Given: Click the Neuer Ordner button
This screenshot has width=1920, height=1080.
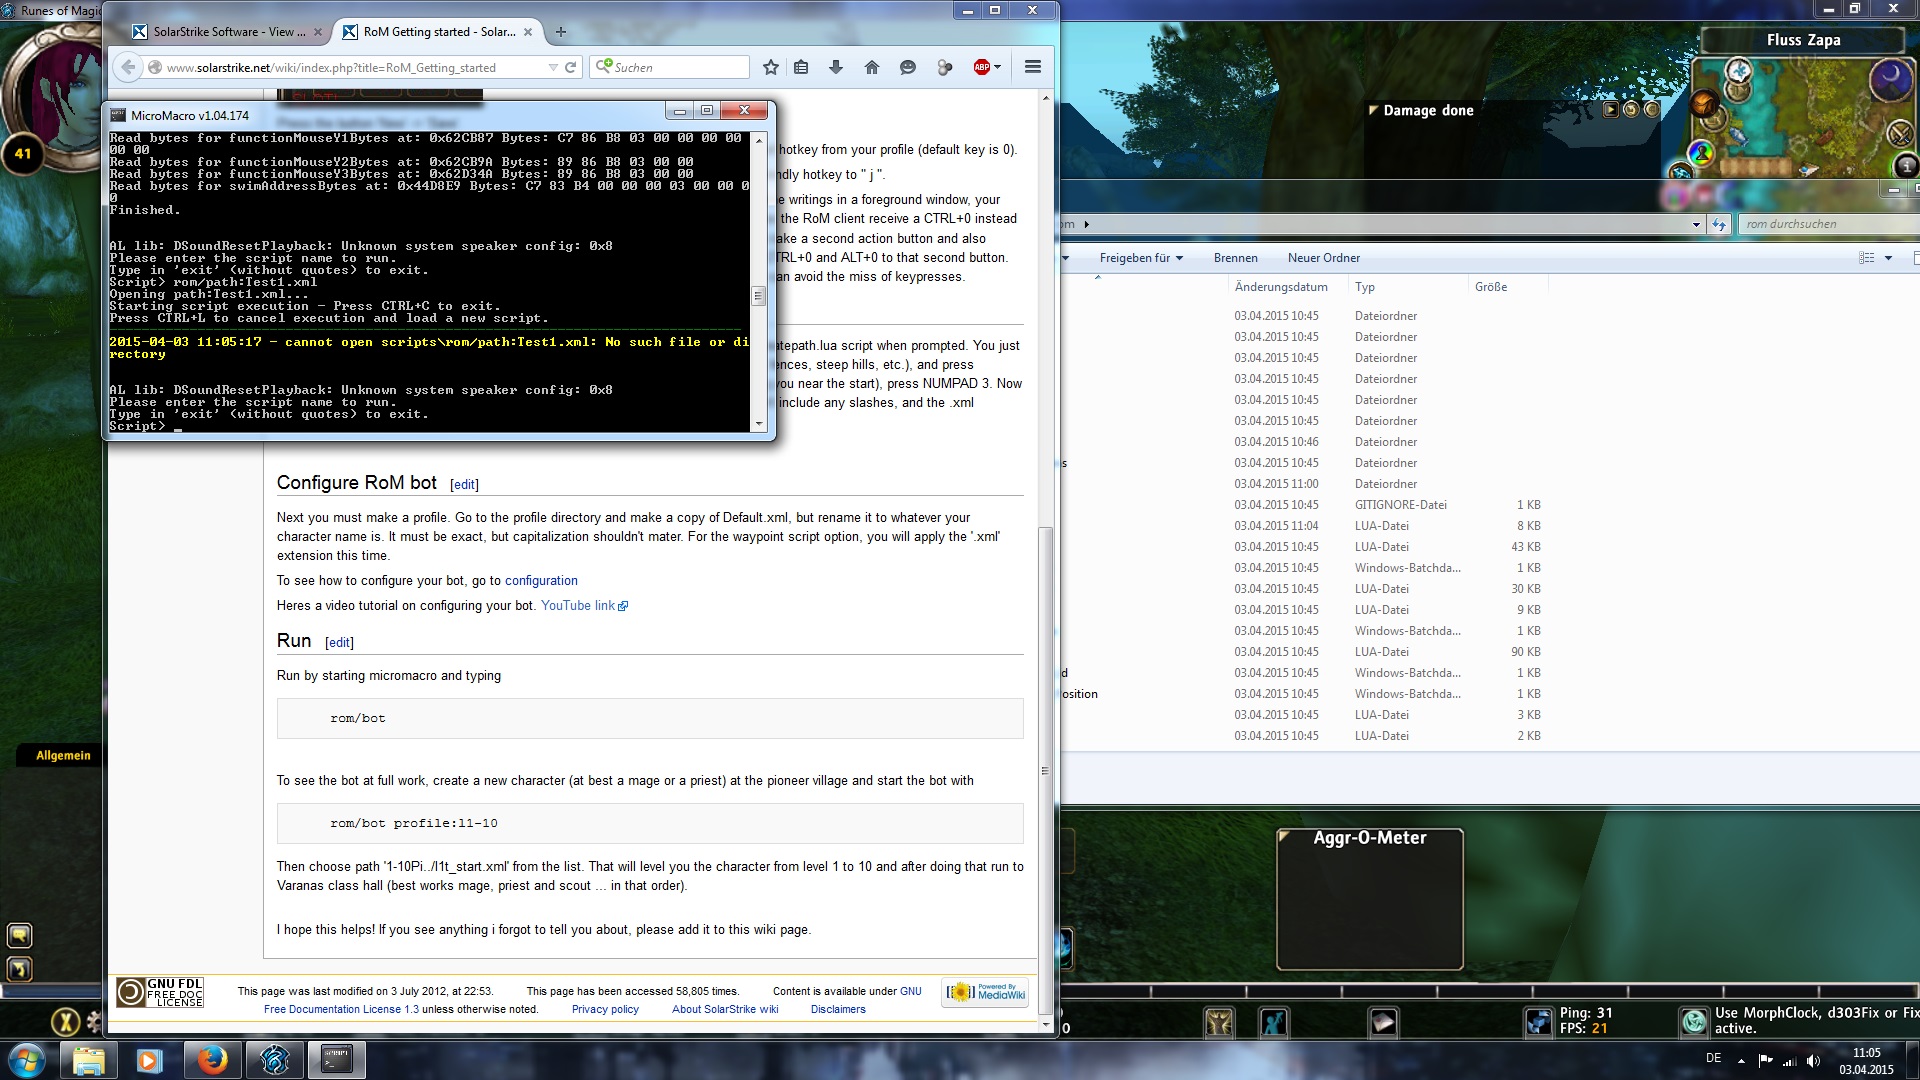Looking at the screenshot, I should (1323, 258).
